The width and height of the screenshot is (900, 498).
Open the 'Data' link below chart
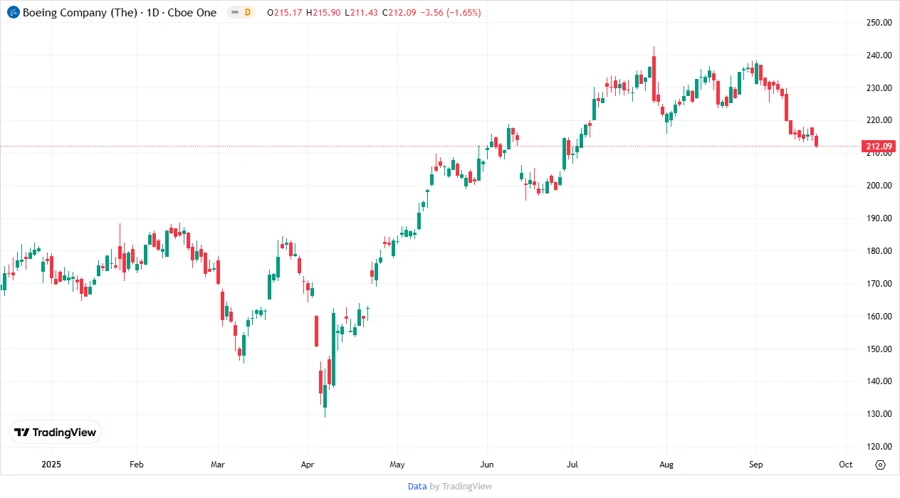417,487
